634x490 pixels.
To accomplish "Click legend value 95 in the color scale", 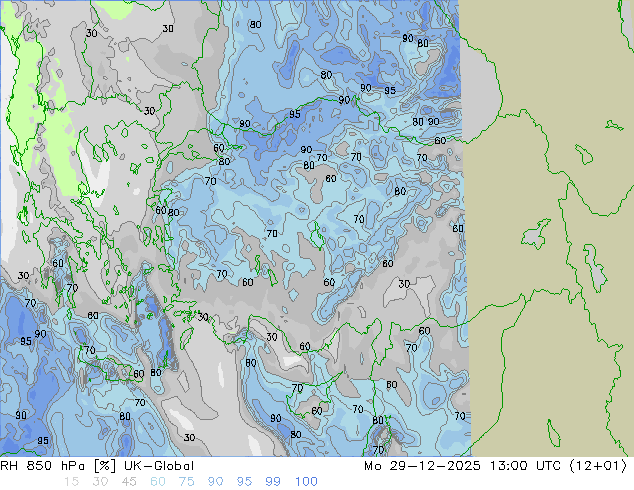I will pyautogui.click(x=244, y=482).
